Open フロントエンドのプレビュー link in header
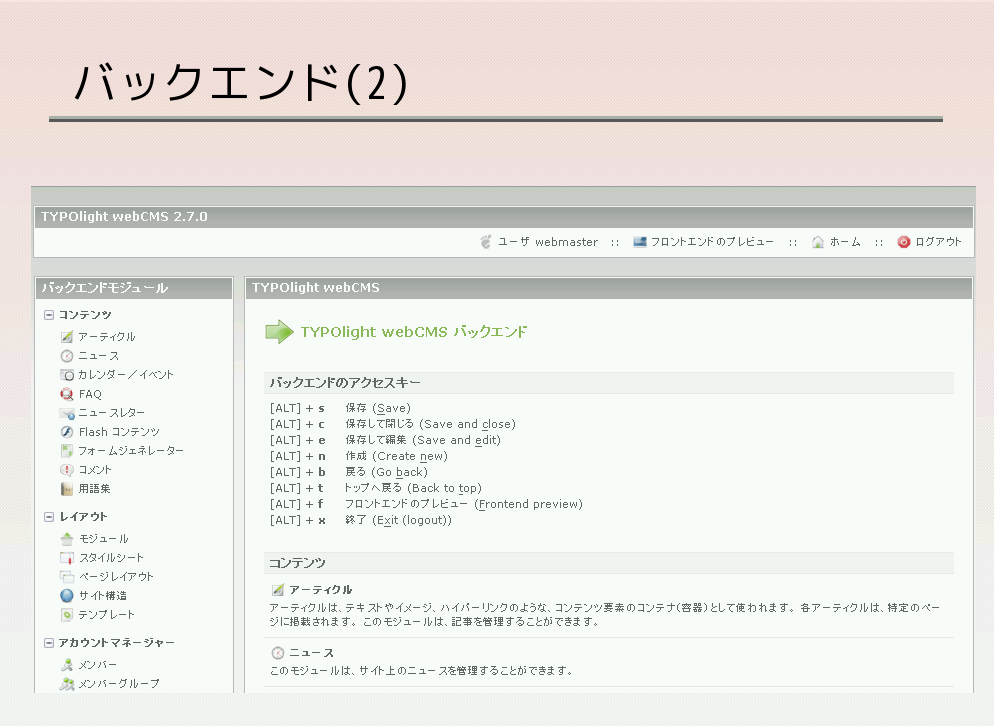Screen dimensions: 994x726 pos(712,242)
